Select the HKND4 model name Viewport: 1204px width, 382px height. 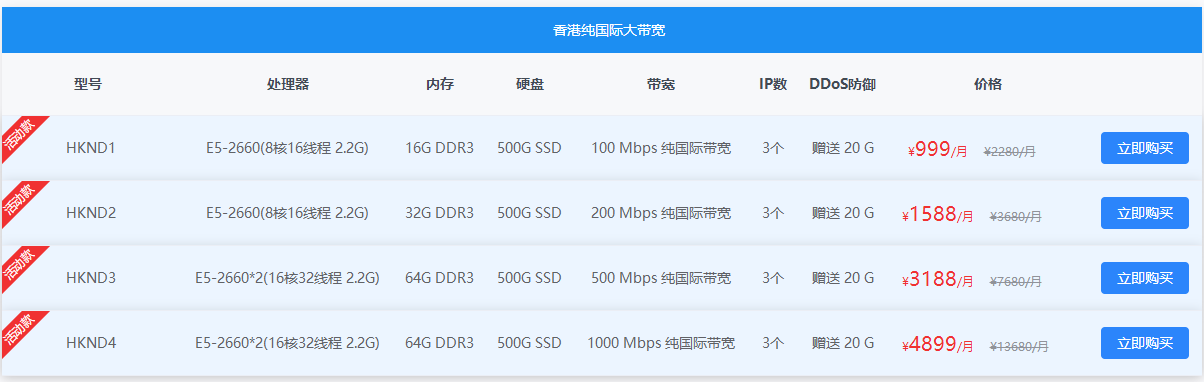point(91,343)
